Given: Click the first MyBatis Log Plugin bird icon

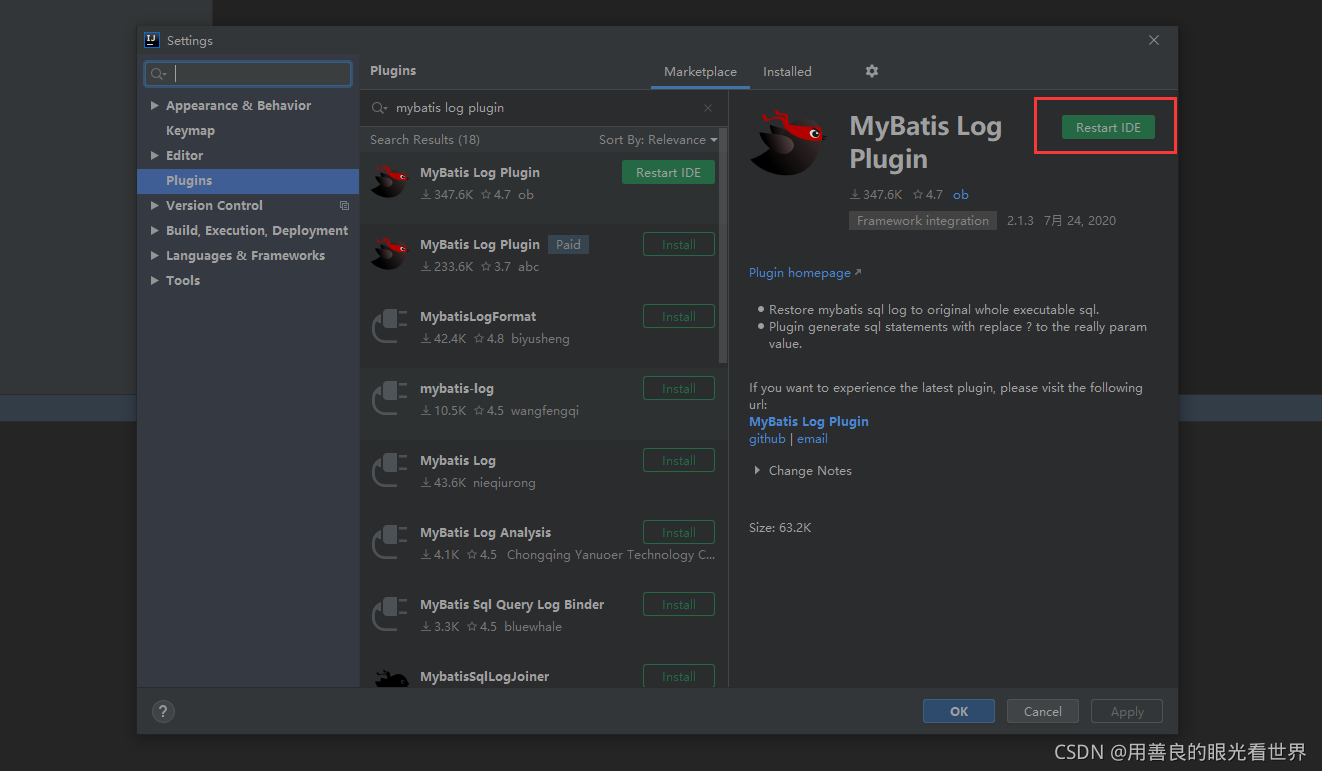Looking at the screenshot, I should tap(390, 182).
